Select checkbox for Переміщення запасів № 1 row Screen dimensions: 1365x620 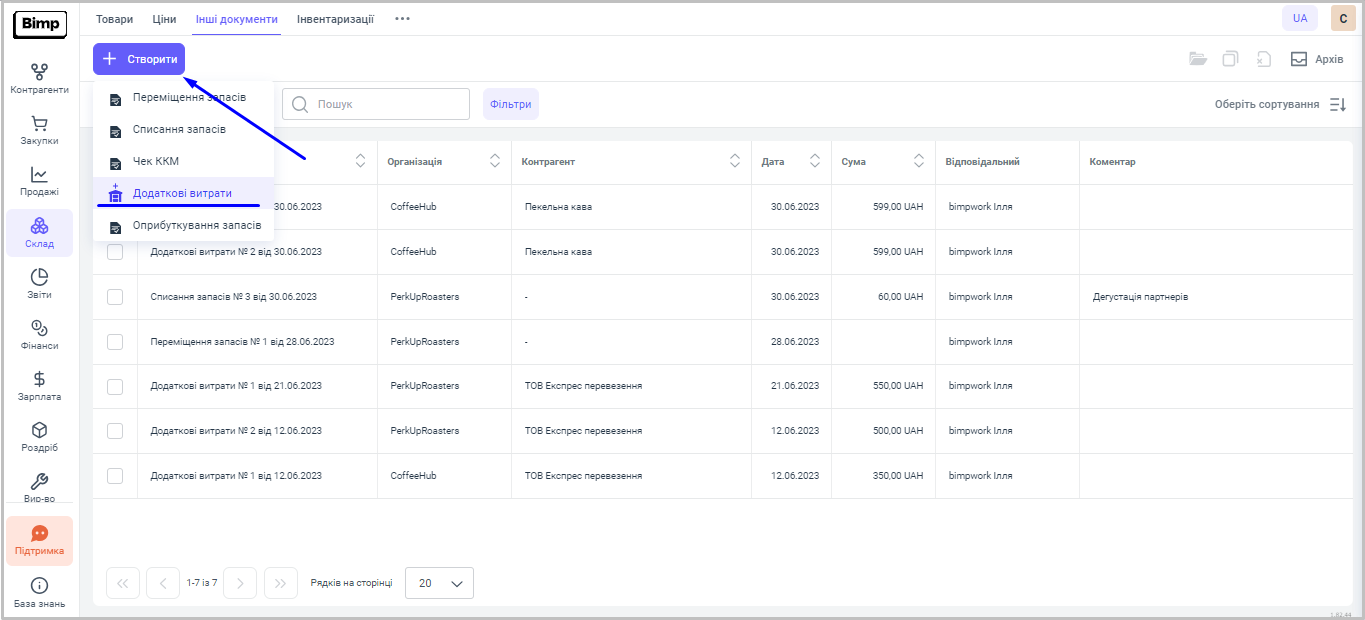point(115,342)
